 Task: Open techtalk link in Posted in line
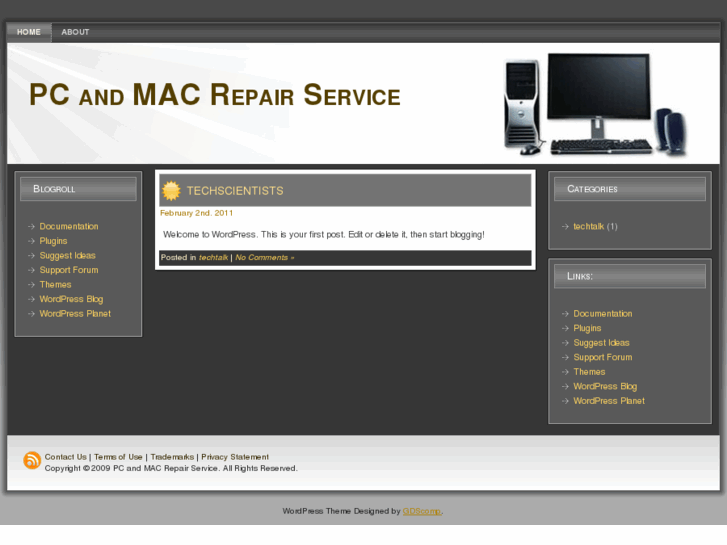(213, 257)
